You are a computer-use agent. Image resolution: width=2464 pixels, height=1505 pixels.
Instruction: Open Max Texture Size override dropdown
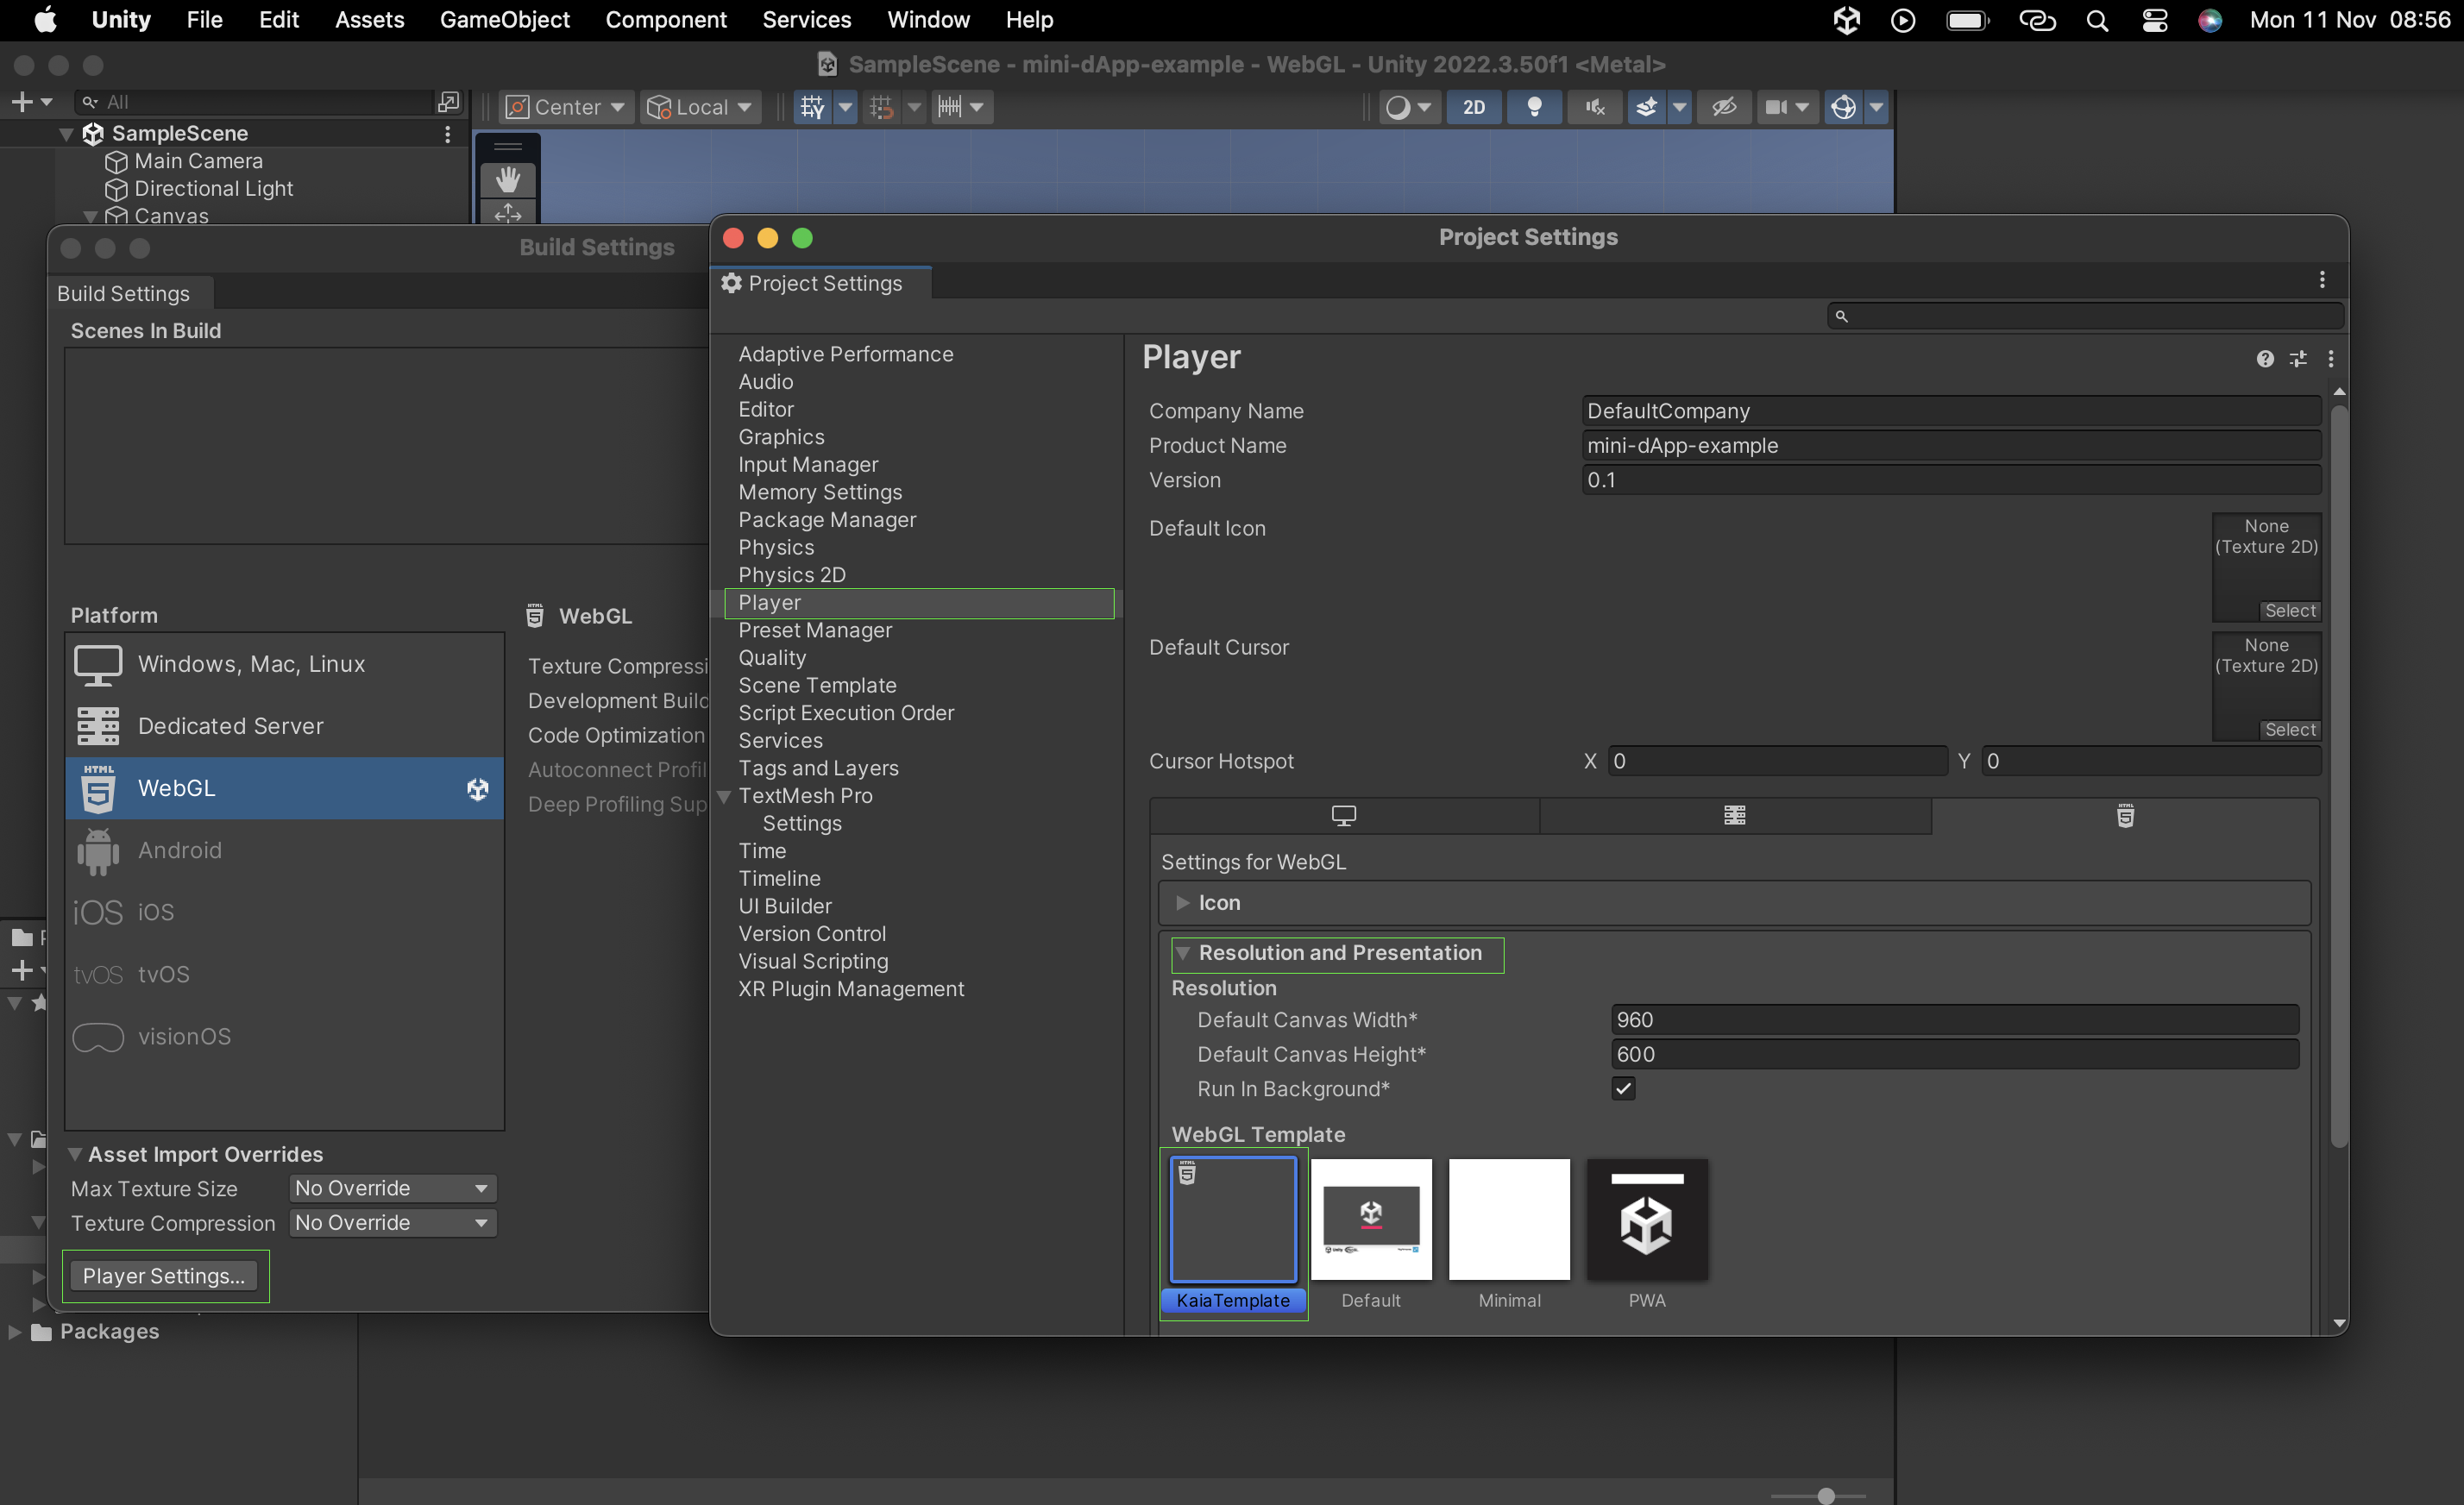[392, 1188]
